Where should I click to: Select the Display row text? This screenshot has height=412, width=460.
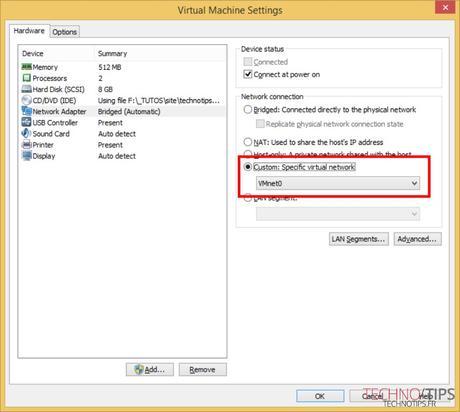point(44,156)
